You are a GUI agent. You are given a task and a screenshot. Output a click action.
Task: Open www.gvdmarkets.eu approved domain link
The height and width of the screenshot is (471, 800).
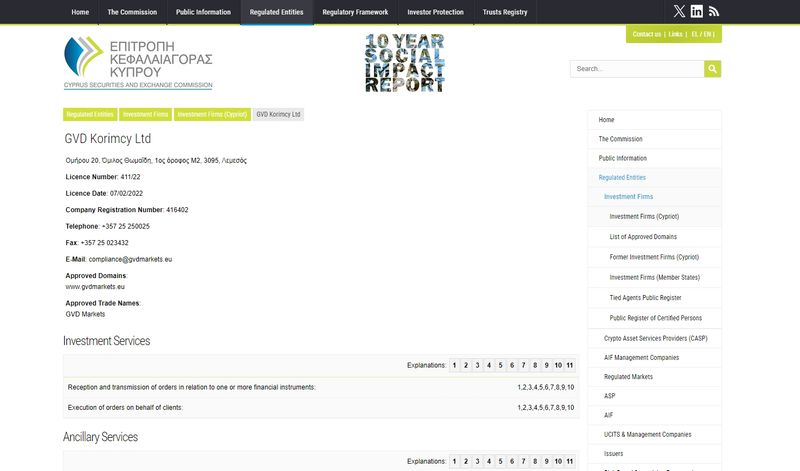pos(95,287)
